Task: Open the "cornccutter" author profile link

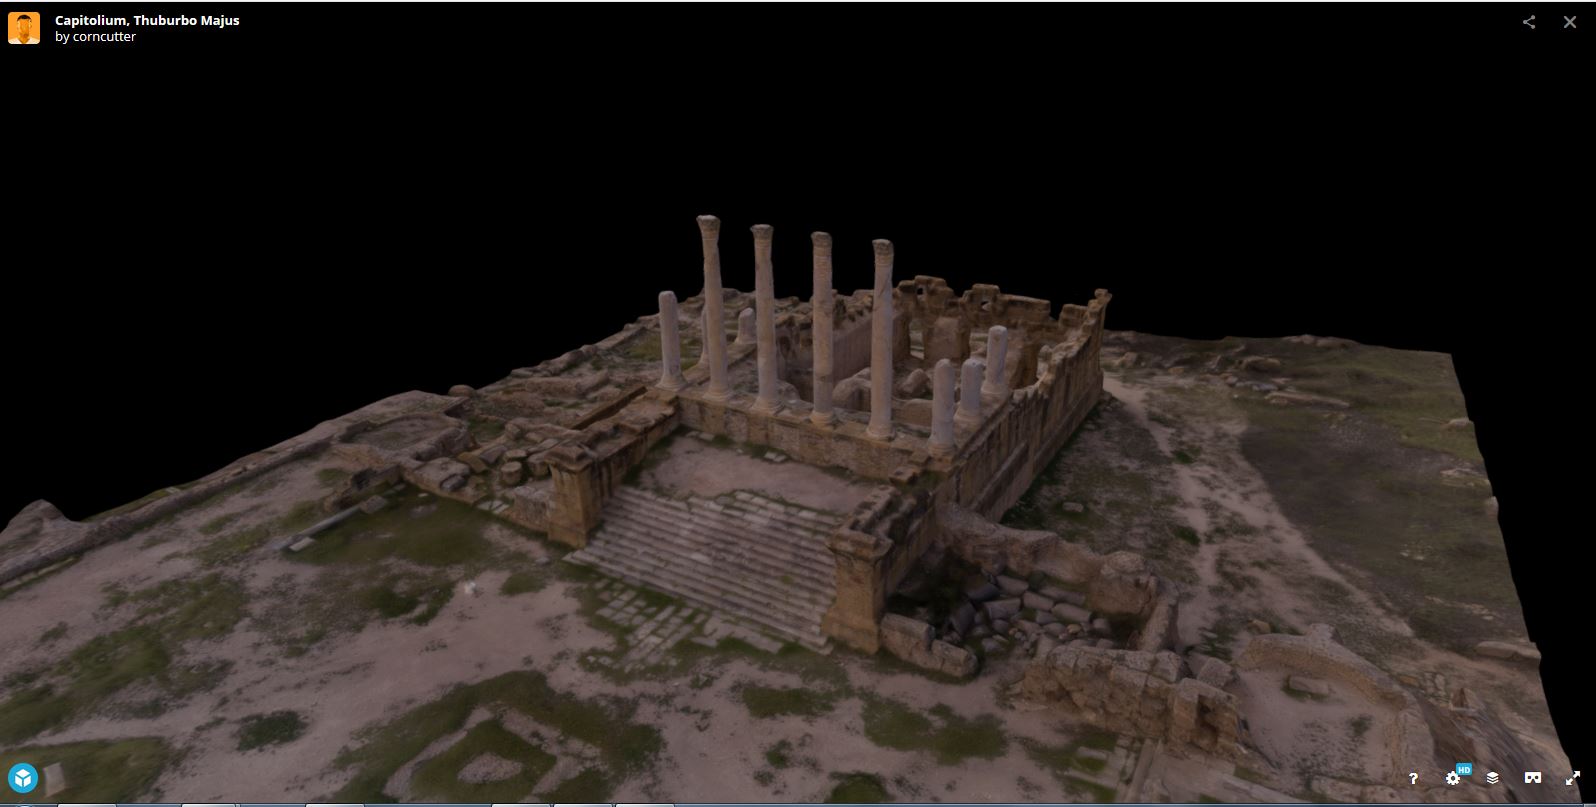Action: (x=104, y=37)
